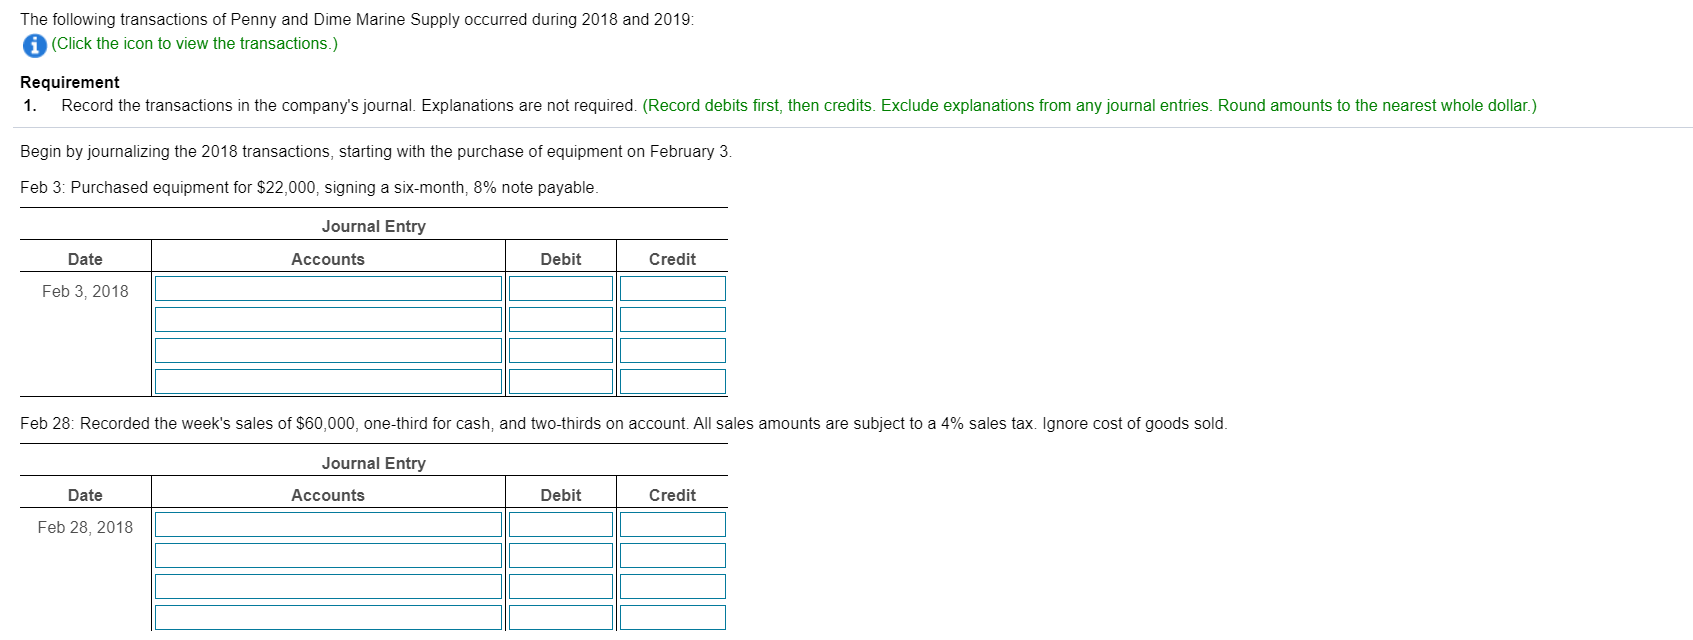
Task: Click the first Credit field for Feb 3
Action: (672, 288)
